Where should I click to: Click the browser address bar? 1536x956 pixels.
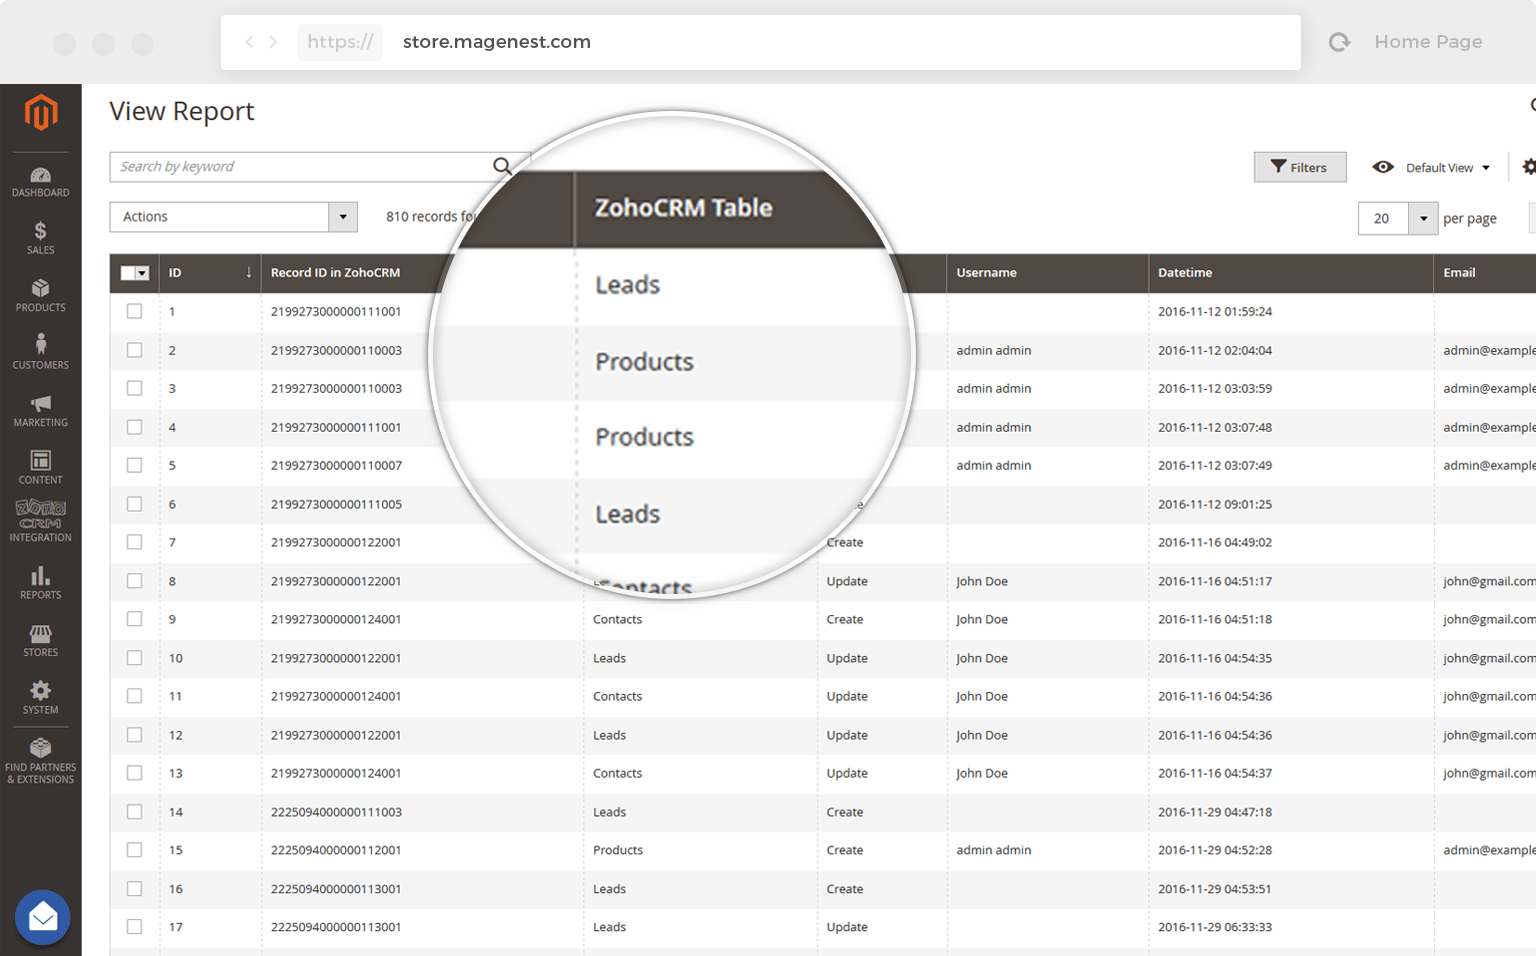click(760, 42)
